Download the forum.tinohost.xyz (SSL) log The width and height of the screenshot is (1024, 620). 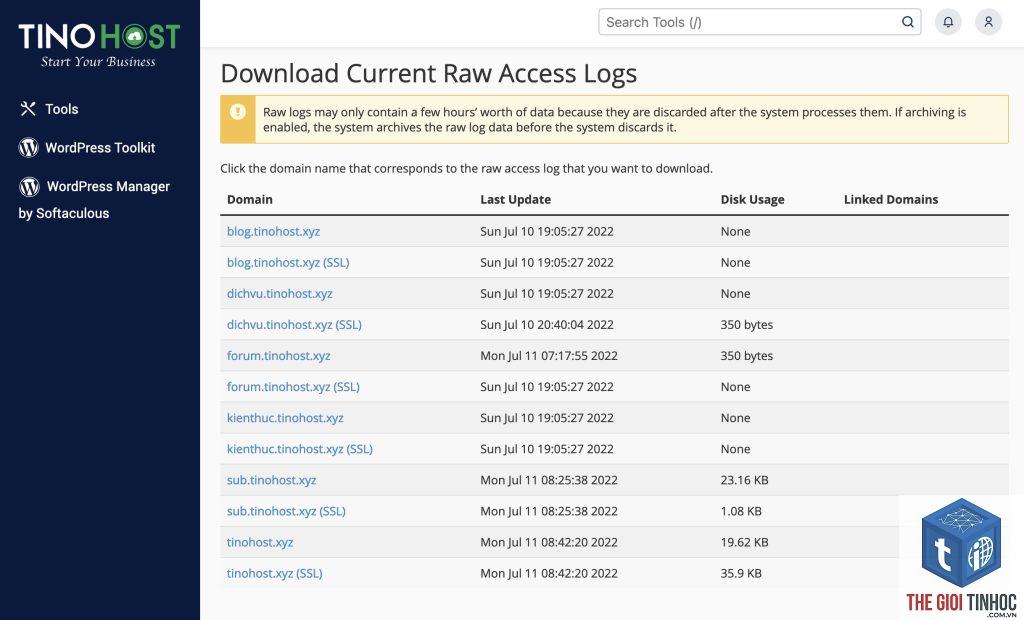click(x=293, y=387)
